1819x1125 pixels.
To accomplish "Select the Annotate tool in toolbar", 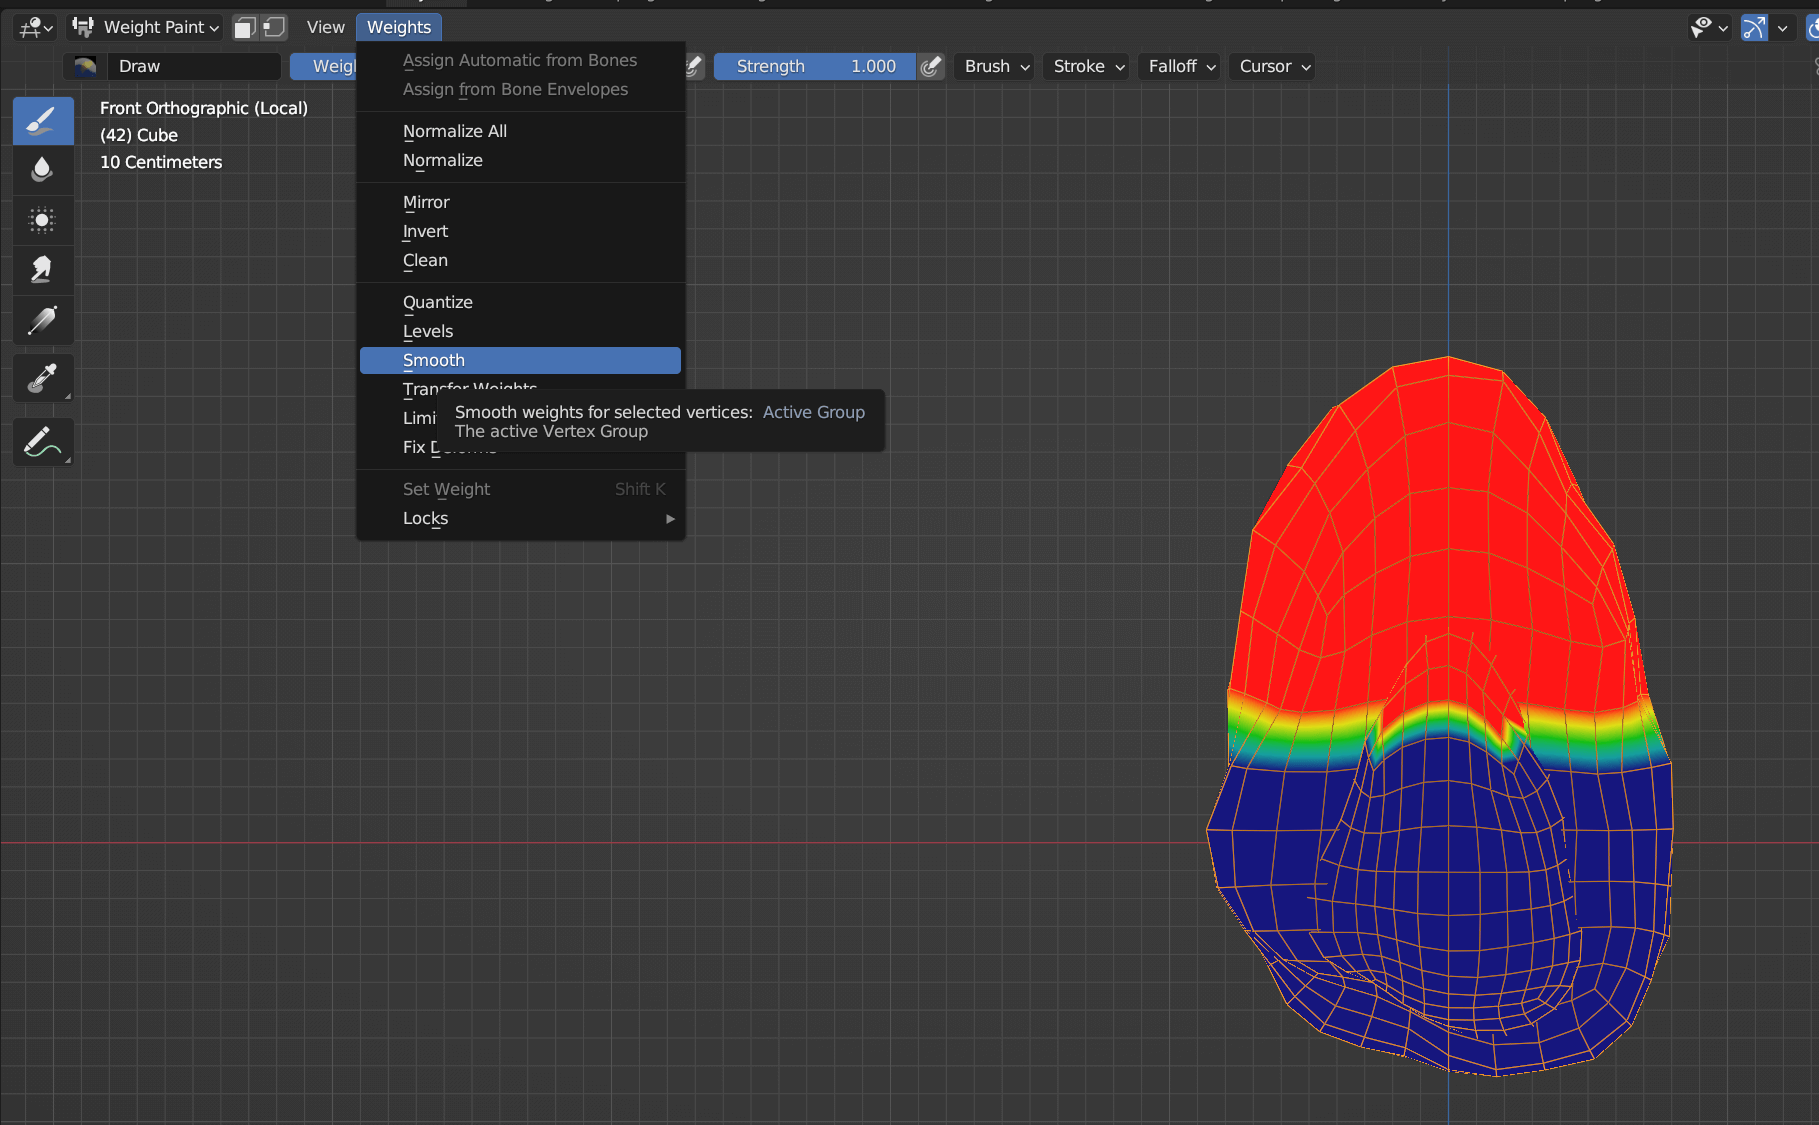I will point(43,442).
